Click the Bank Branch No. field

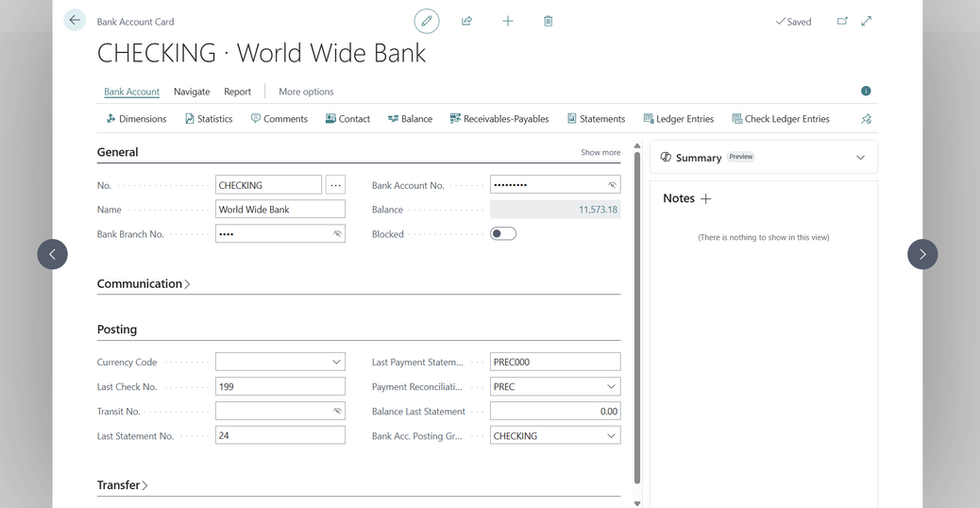click(280, 234)
